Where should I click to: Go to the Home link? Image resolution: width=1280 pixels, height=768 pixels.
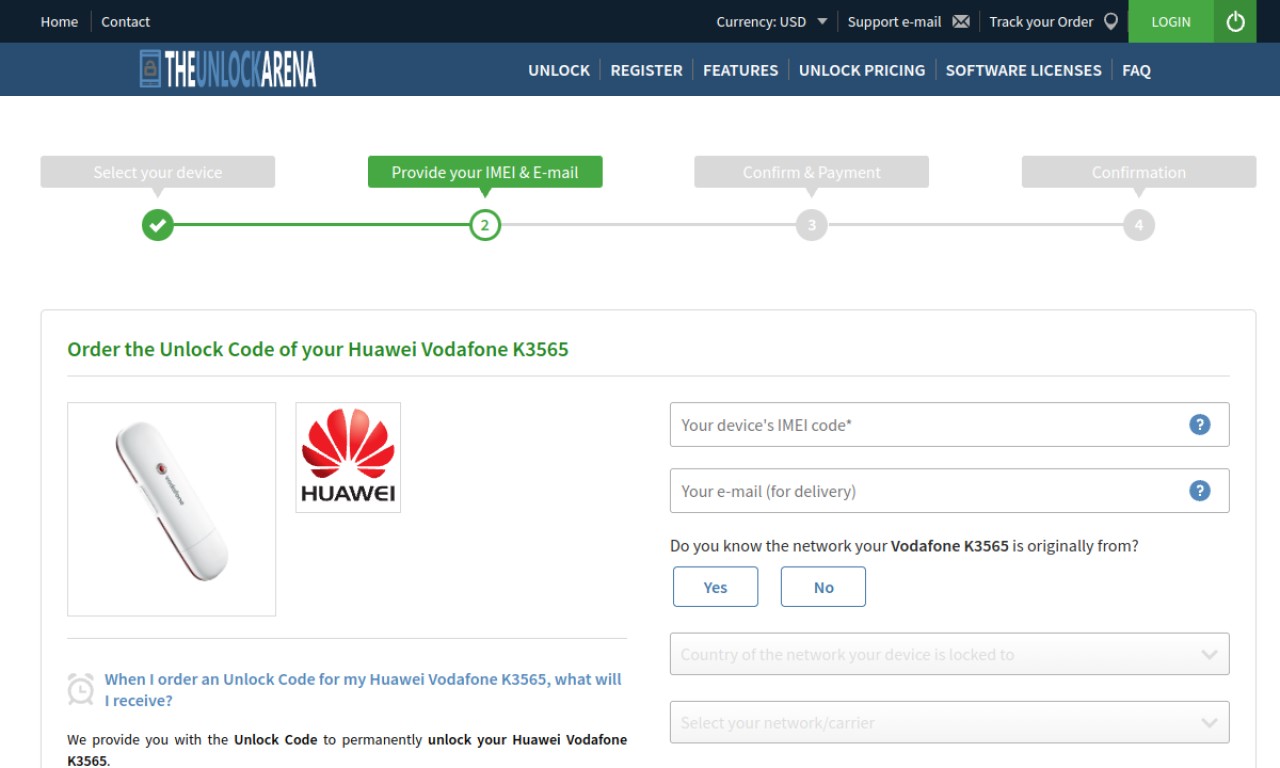59,21
